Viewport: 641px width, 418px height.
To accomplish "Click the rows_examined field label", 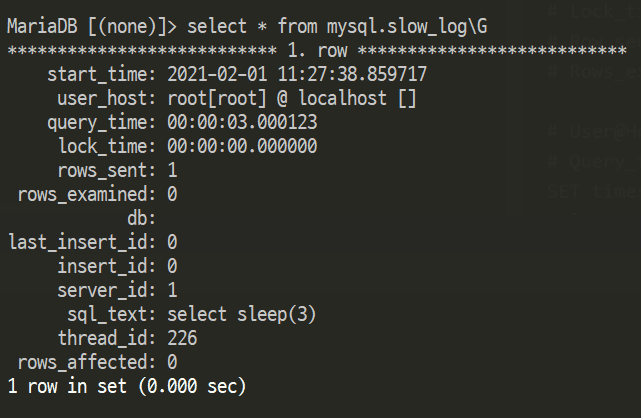I will click(x=82, y=194).
